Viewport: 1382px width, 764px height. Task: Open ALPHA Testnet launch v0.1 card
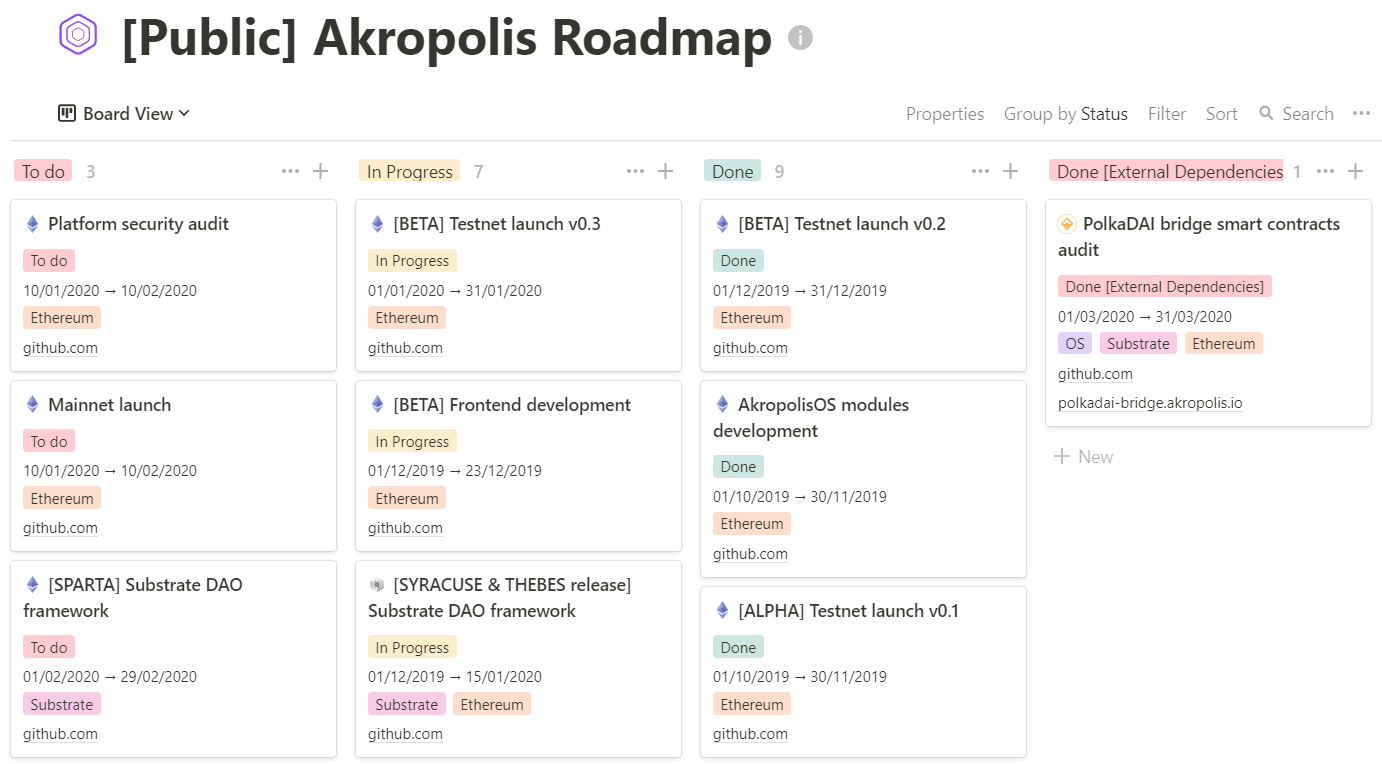point(863,671)
